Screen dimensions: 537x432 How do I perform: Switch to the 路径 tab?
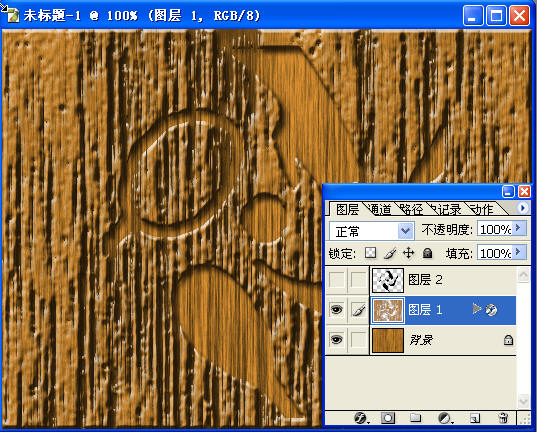[x=411, y=209]
